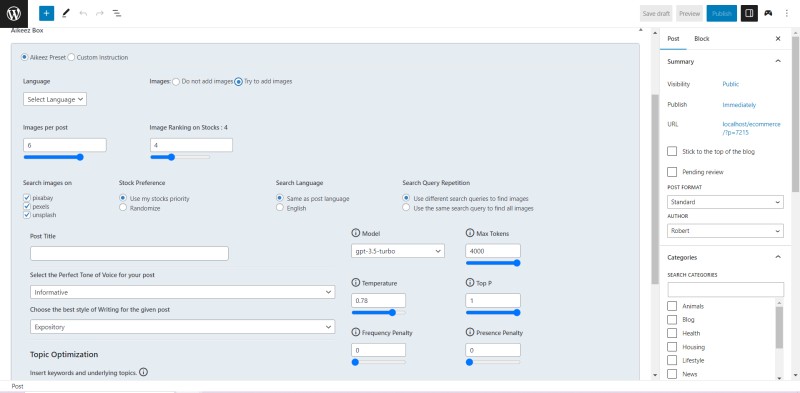
Task: Click the WordPress logo icon
Action: pyautogui.click(x=14, y=13)
